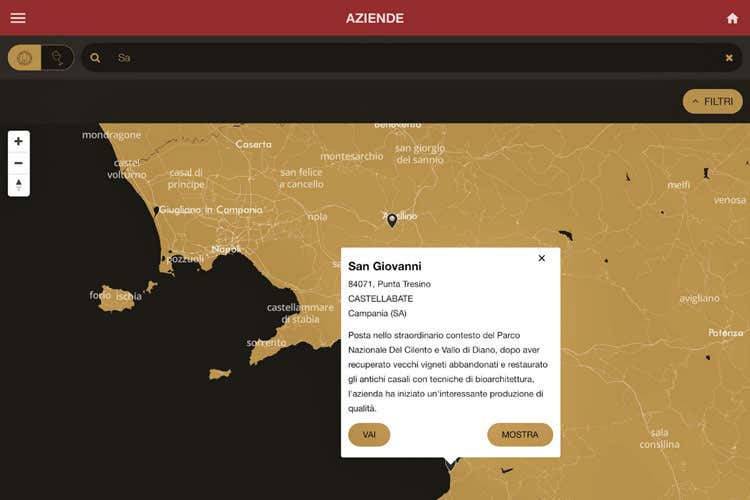Click the avigliano map label
The width and height of the screenshot is (750, 500).
(x=699, y=299)
